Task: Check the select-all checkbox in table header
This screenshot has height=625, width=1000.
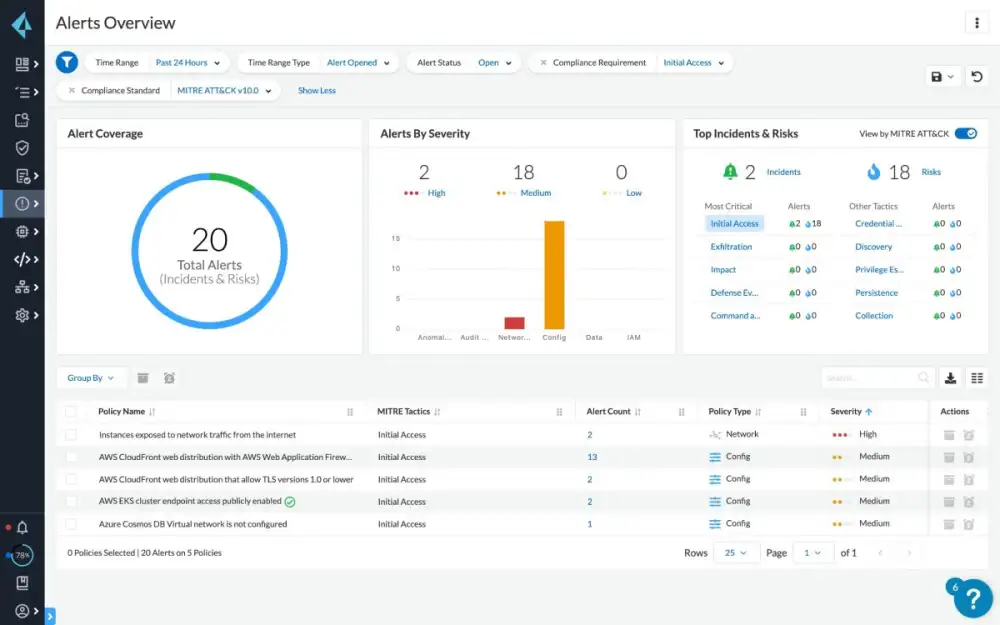Action: coord(70,411)
